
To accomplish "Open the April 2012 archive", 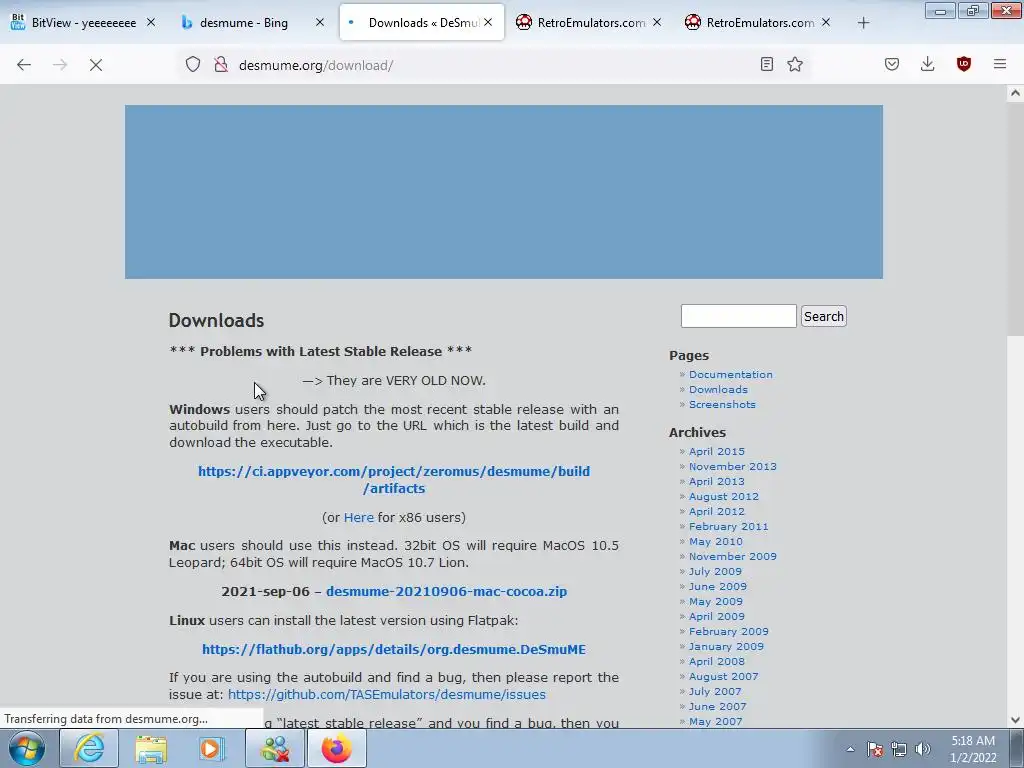I will coord(716,511).
